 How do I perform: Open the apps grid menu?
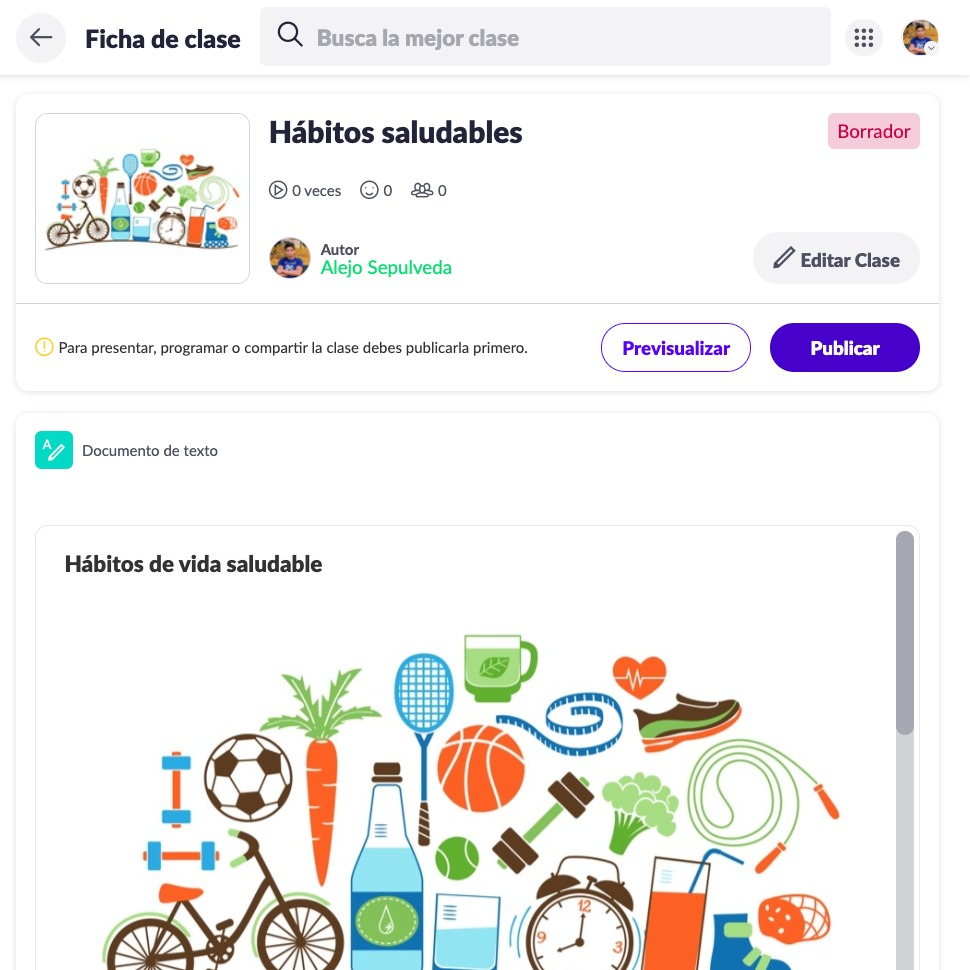(x=864, y=38)
